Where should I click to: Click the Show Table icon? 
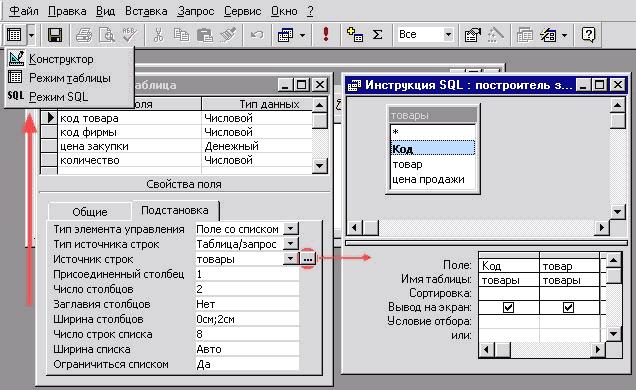tap(355, 35)
